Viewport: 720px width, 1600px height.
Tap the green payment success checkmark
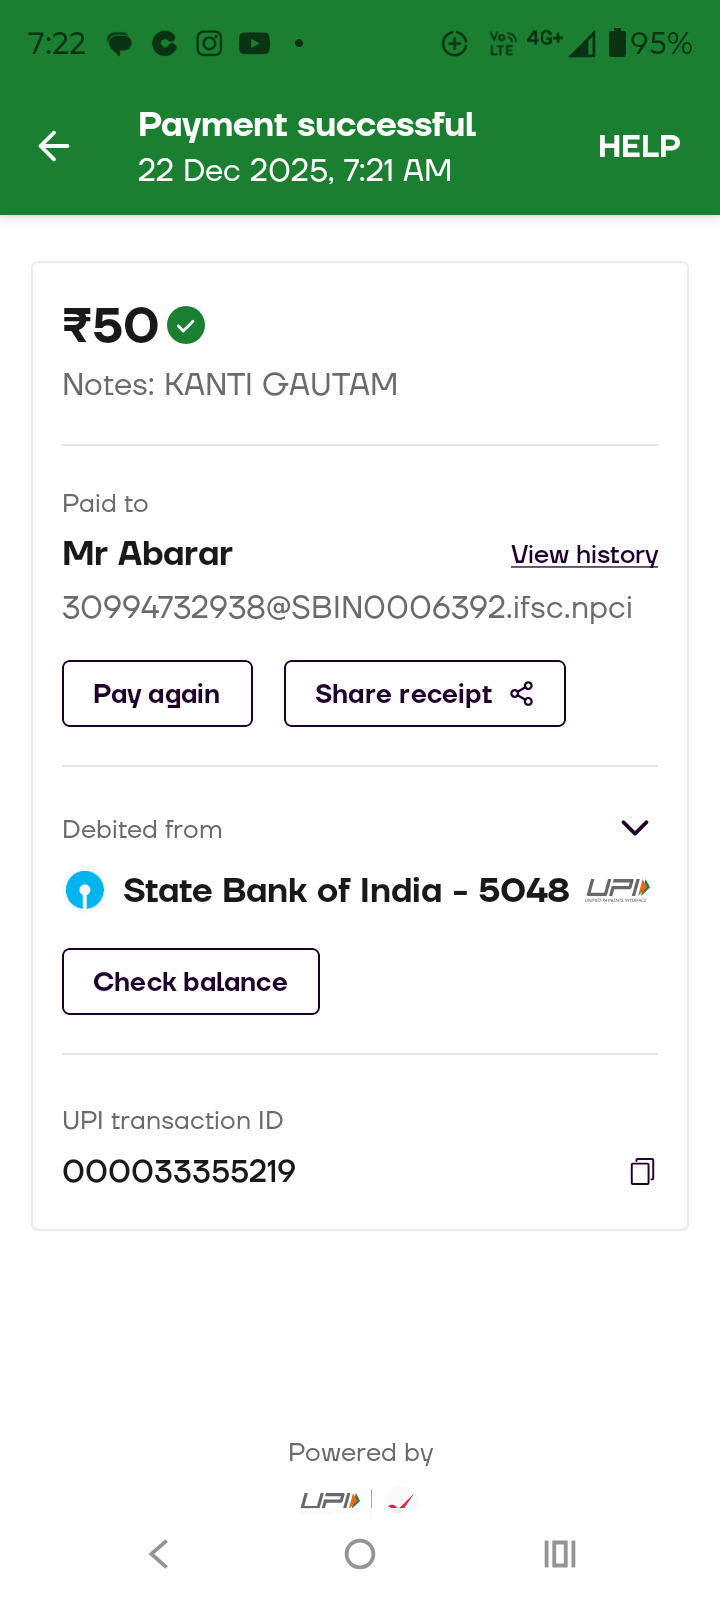pos(186,325)
